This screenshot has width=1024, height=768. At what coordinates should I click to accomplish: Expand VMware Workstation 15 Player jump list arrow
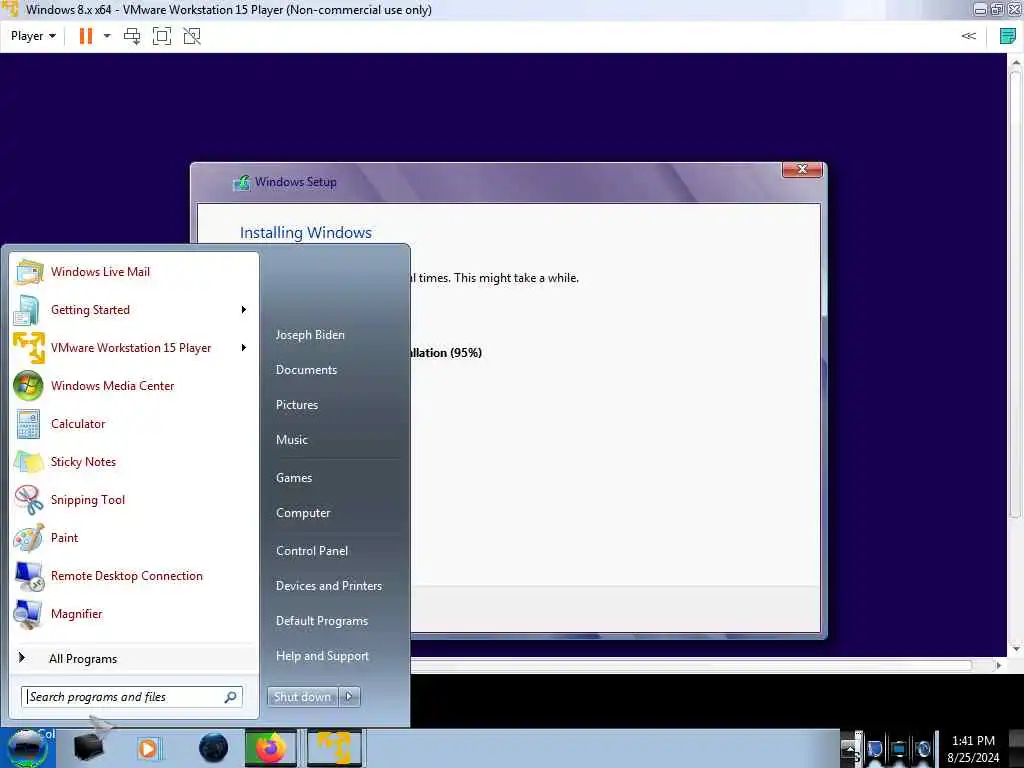click(244, 347)
